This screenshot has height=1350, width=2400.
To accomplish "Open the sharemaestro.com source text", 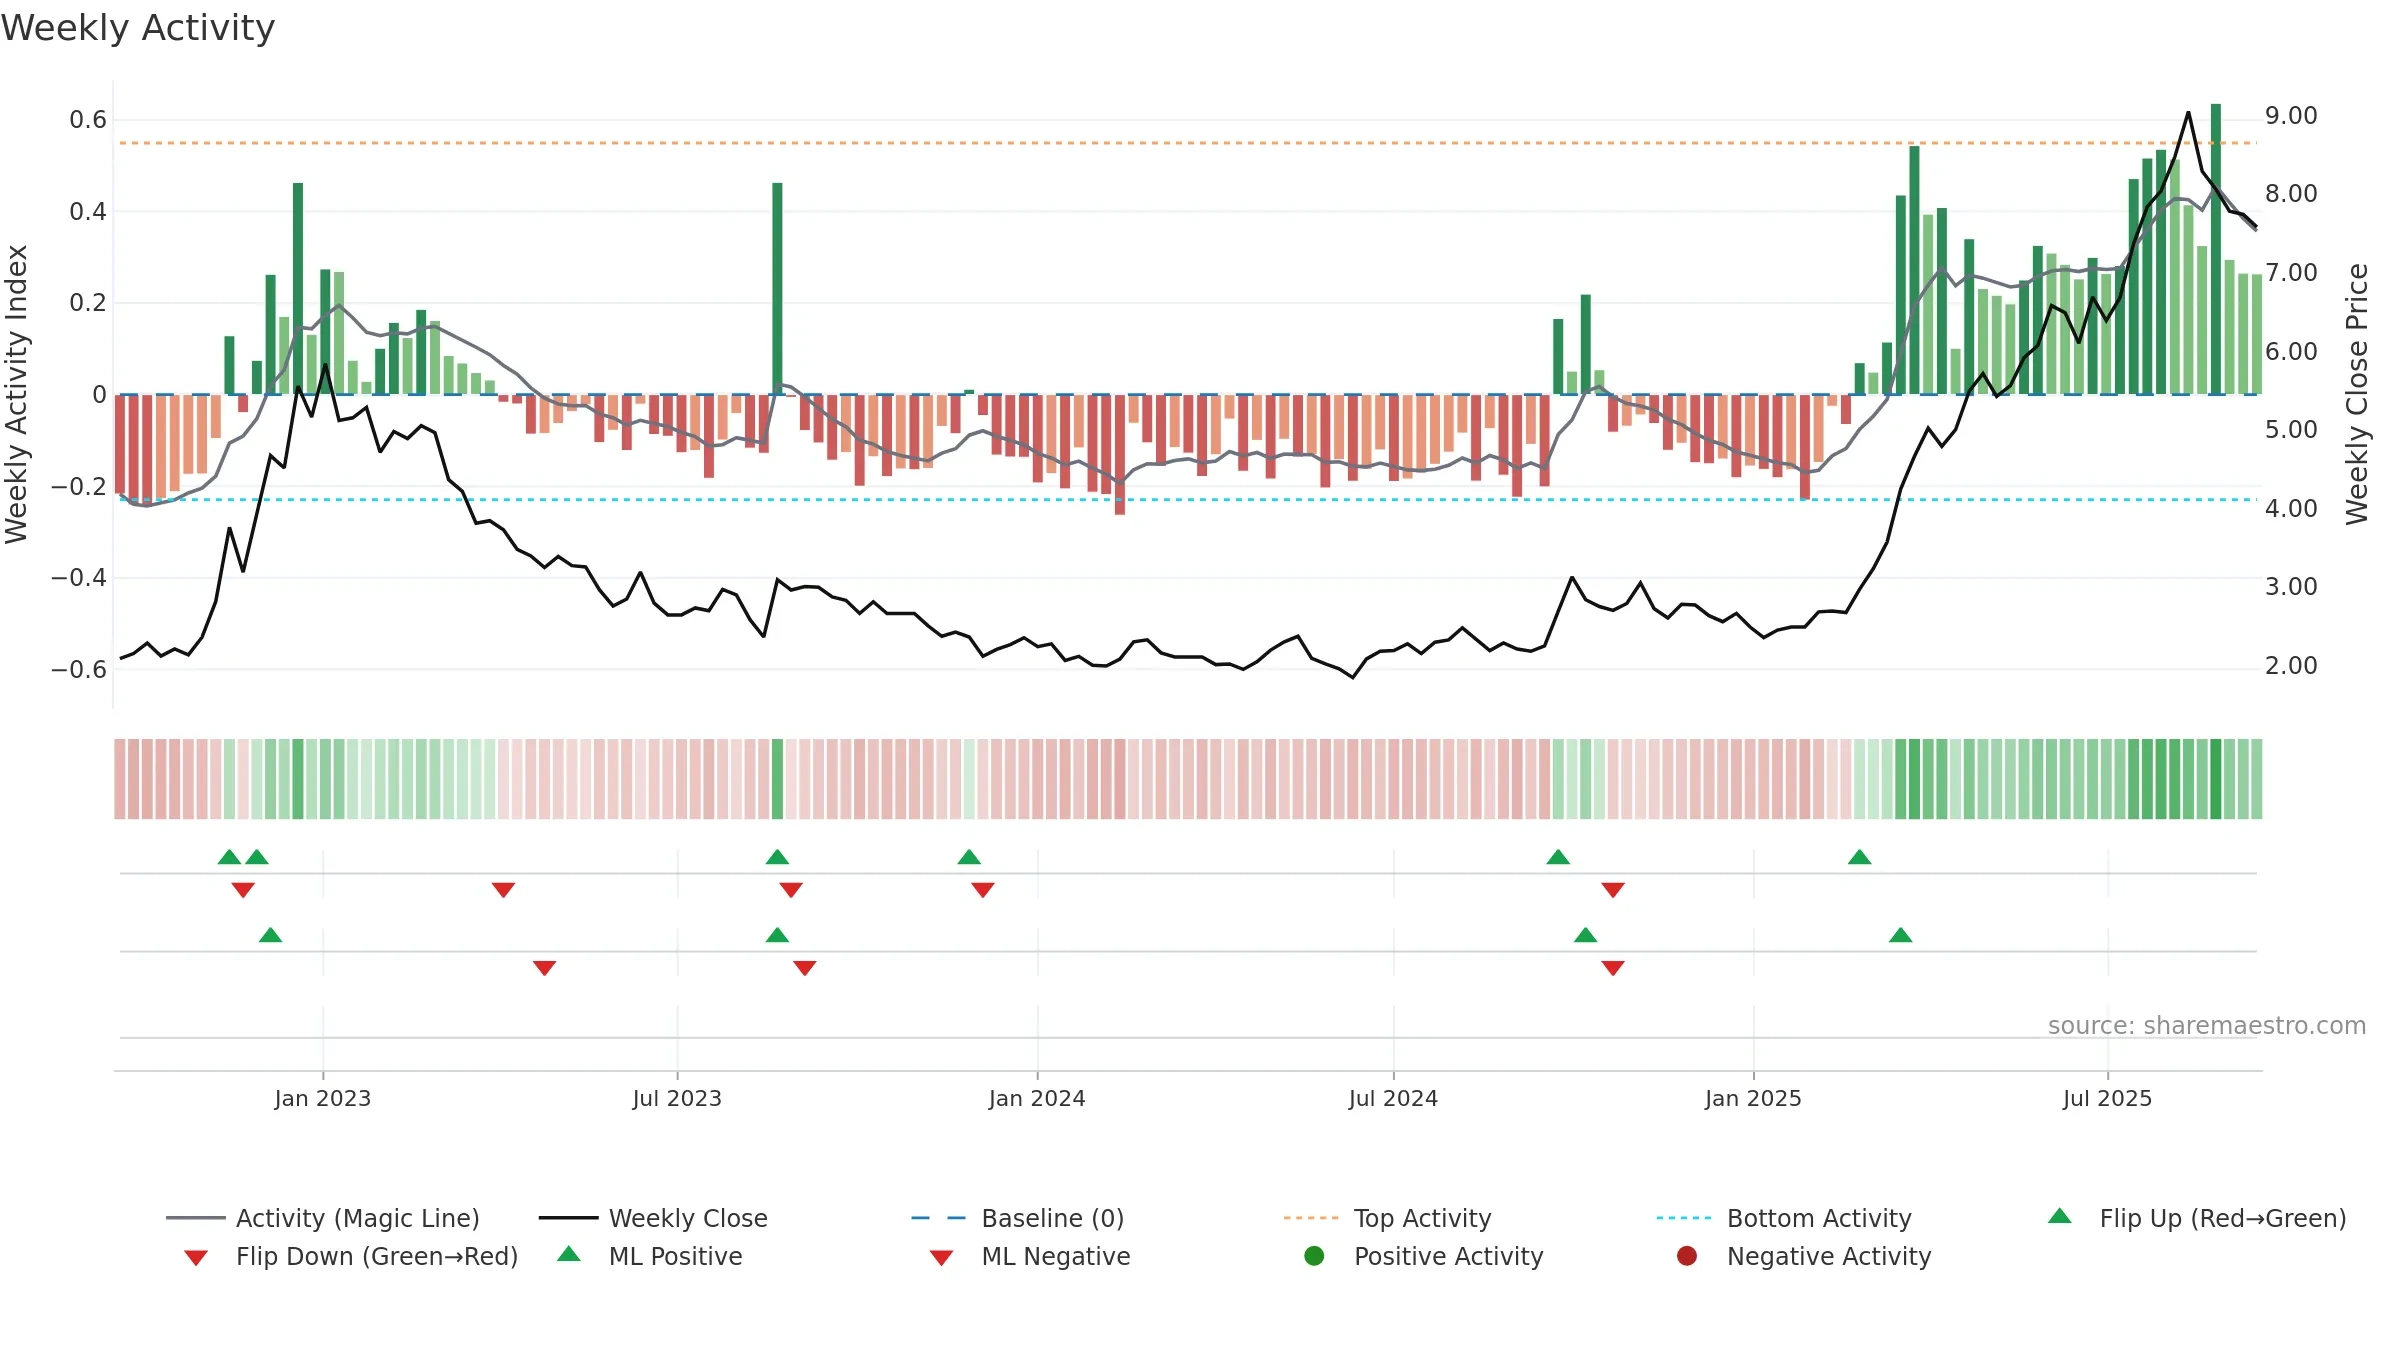I will 2207,1026.
